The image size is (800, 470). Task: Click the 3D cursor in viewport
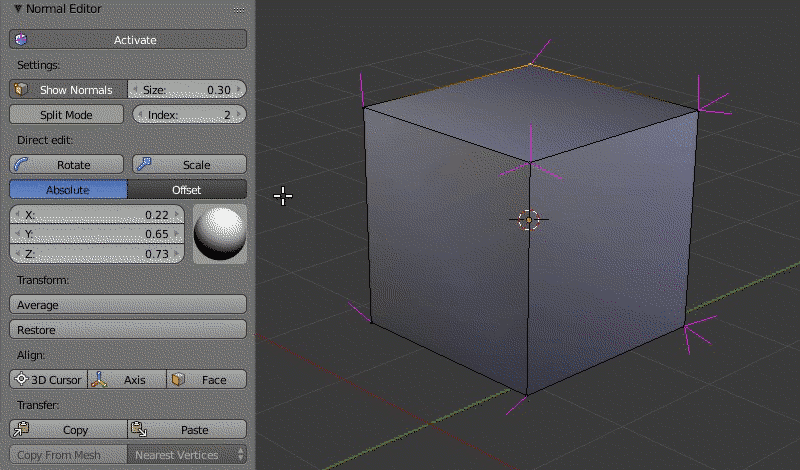click(x=529, y=220)
